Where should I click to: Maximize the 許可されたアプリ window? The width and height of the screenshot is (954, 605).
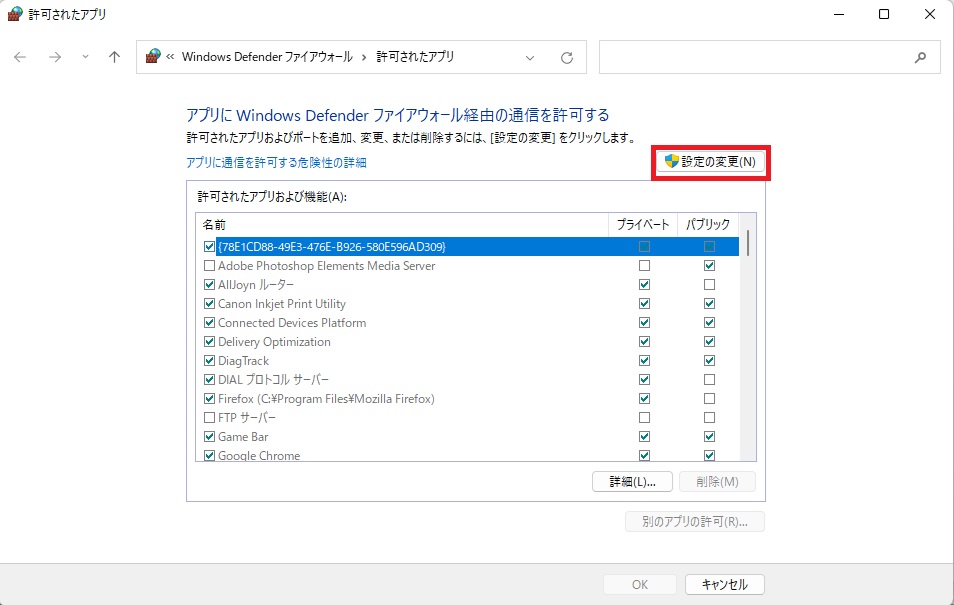884,14
